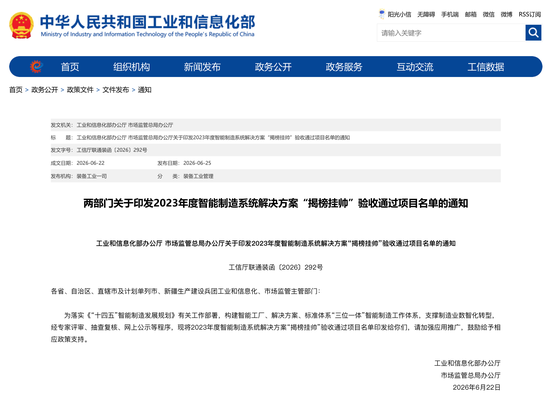Click the 发文字号 value 工信厅联通装函〔2026〕292号 in info table
This screenshot has width=550, height=398.
coord(112,150)
